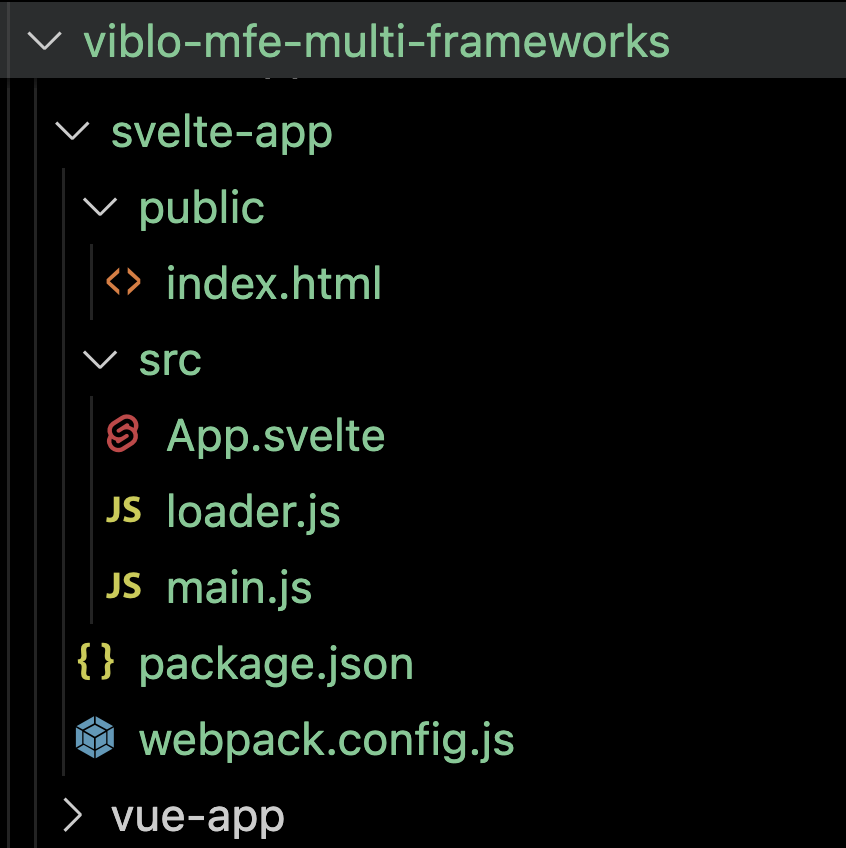Collapse the svelte-app folder chevron

pos(72,131)
